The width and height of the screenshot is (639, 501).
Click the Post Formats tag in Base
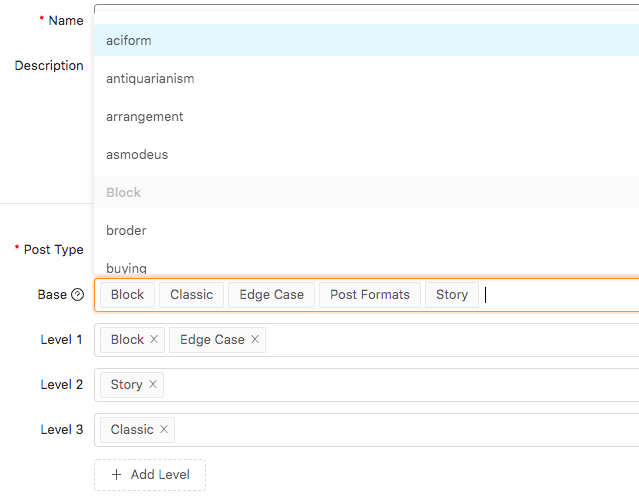click(x=370, y=295)
